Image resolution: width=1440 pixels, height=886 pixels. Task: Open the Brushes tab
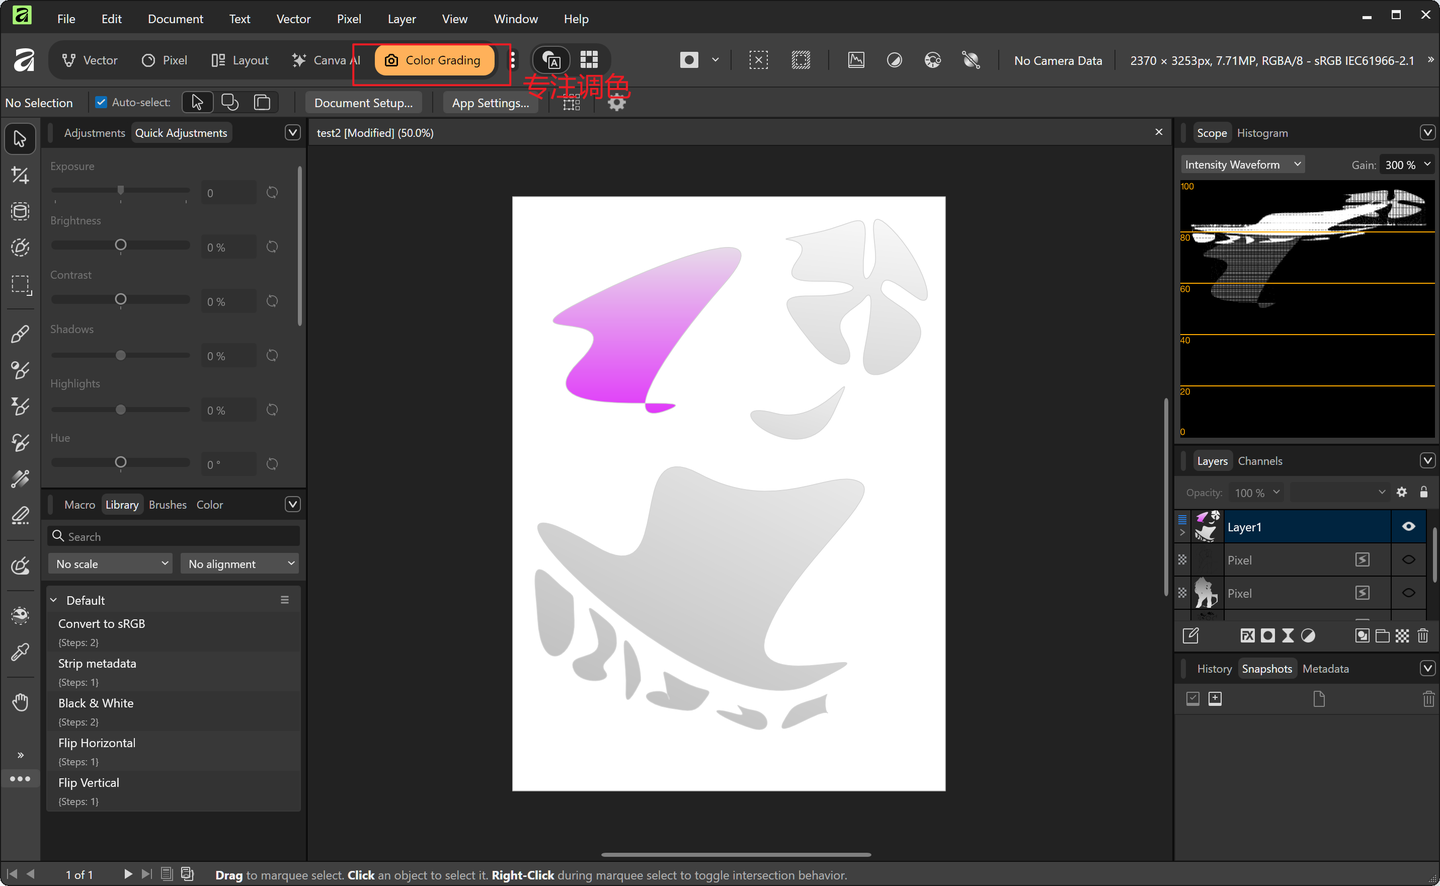pos(167,505)
